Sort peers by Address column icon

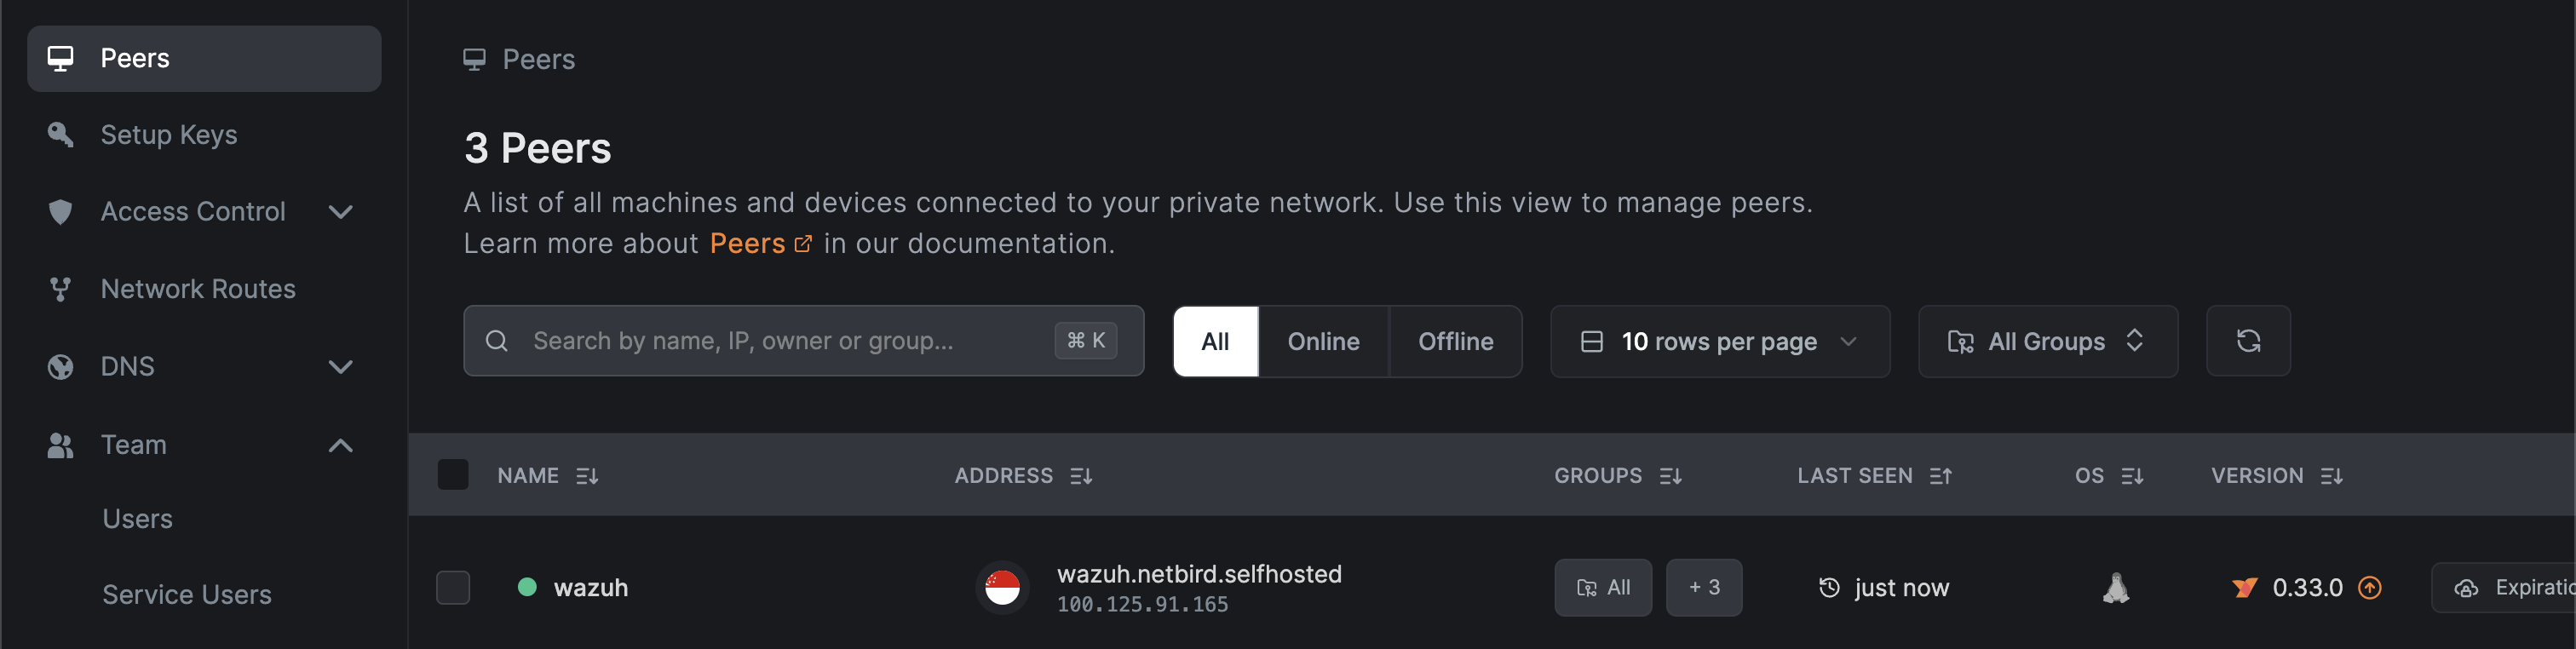1081,476
